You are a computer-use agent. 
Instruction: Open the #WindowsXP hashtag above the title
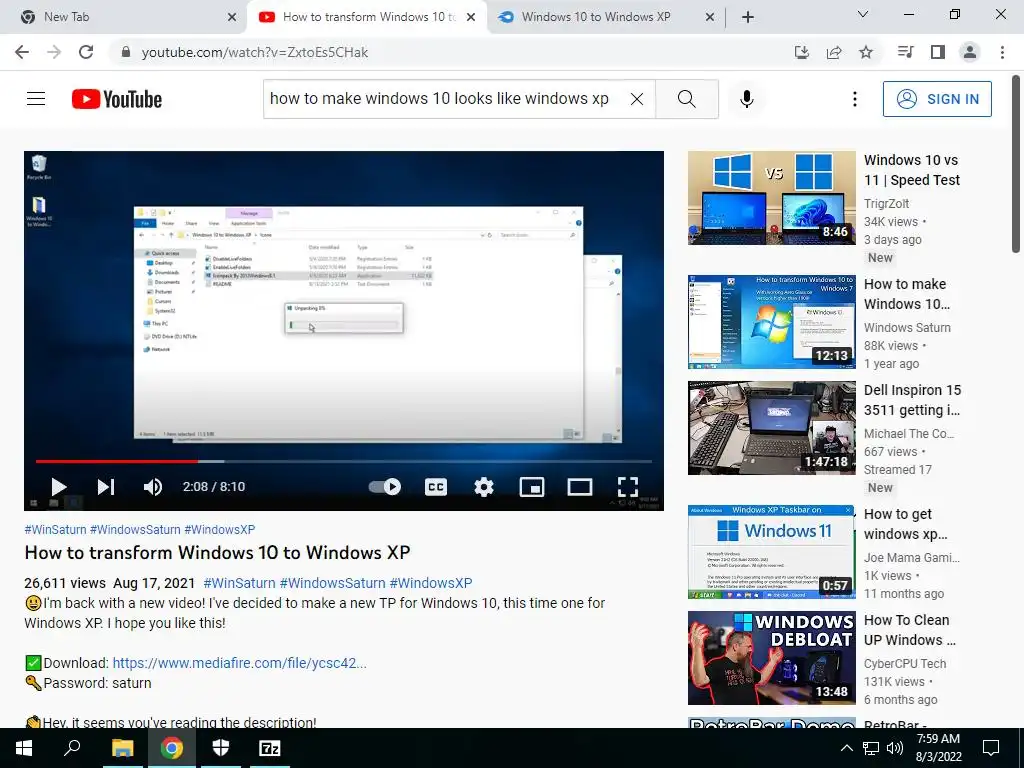point(219,530)
